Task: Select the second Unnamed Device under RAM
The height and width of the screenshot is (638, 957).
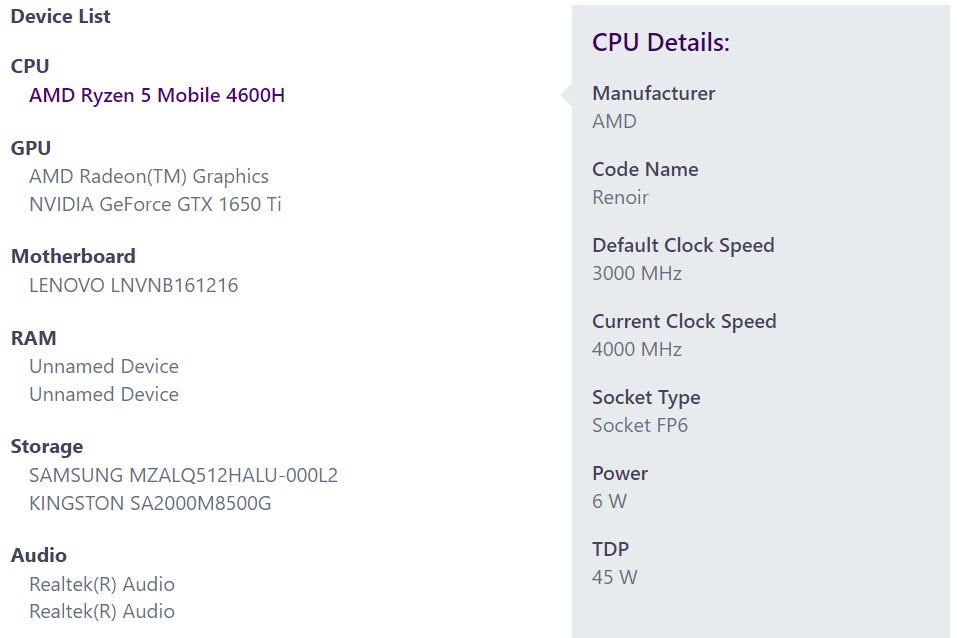Action: click(x=104, y=394)
